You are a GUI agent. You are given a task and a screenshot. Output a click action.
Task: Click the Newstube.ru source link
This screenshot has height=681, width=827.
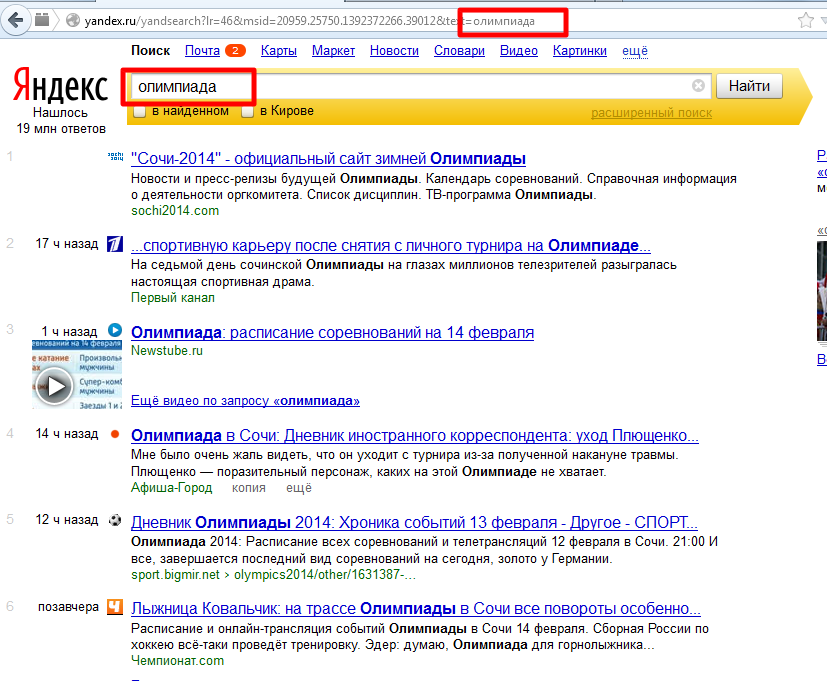click(167, 350)
